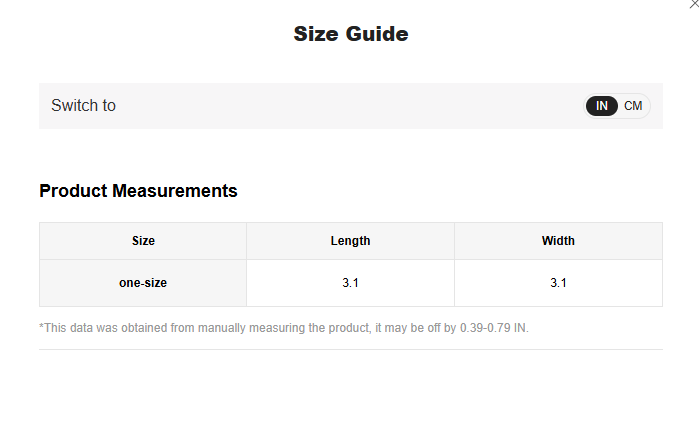Click the word "Size" in the dialog title
The image size is (699, 429).
click(315, 34)
